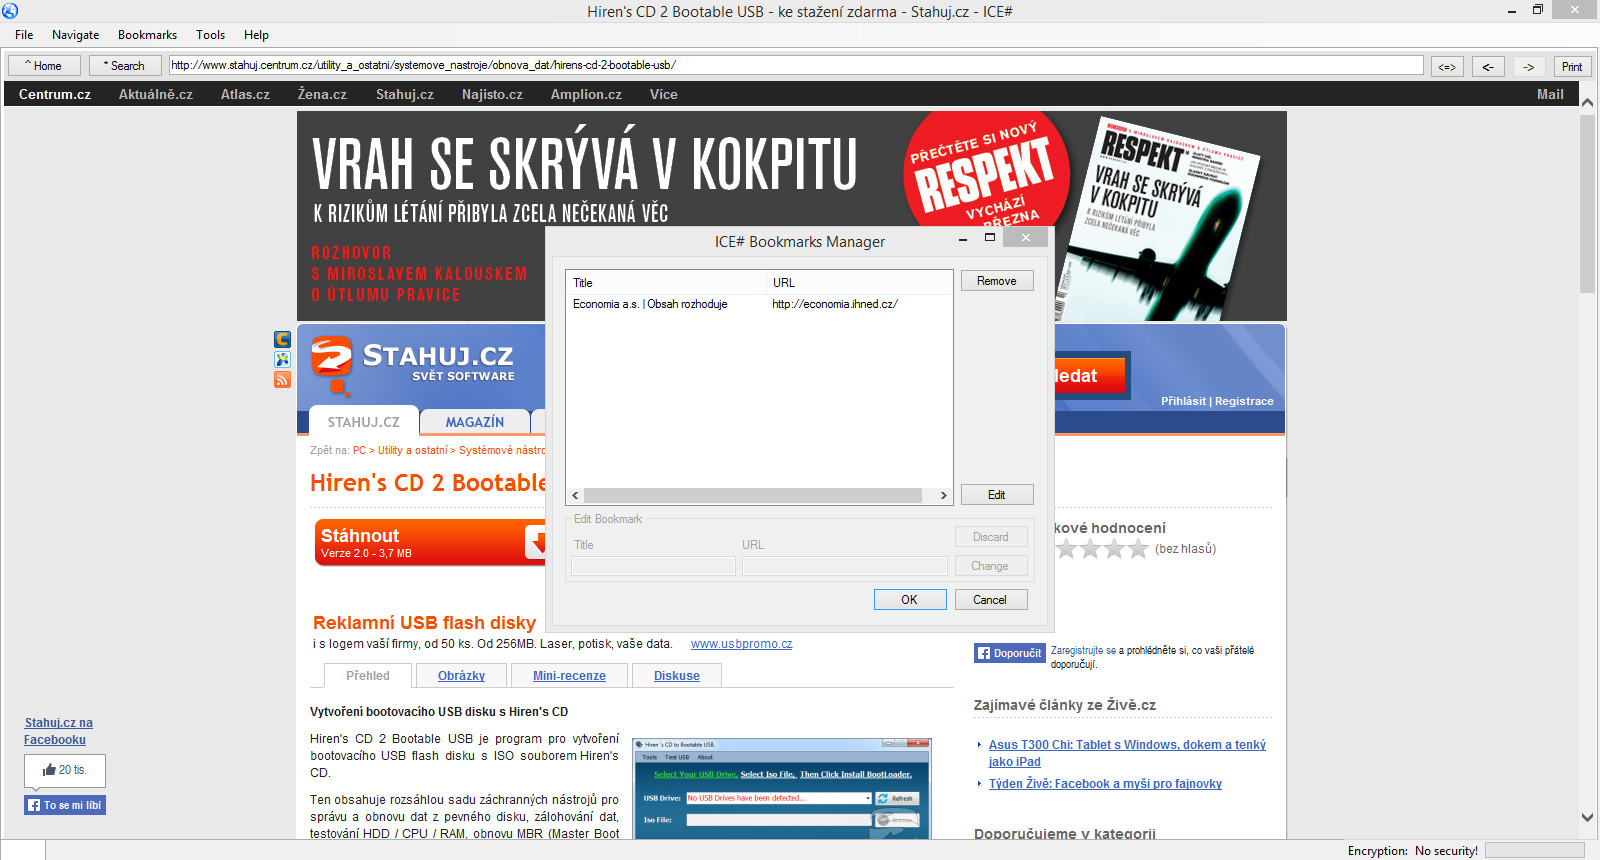Click the Registrace link
Image resolution: width=1600 pixels, height=860 pixels.
point(1244,401)
